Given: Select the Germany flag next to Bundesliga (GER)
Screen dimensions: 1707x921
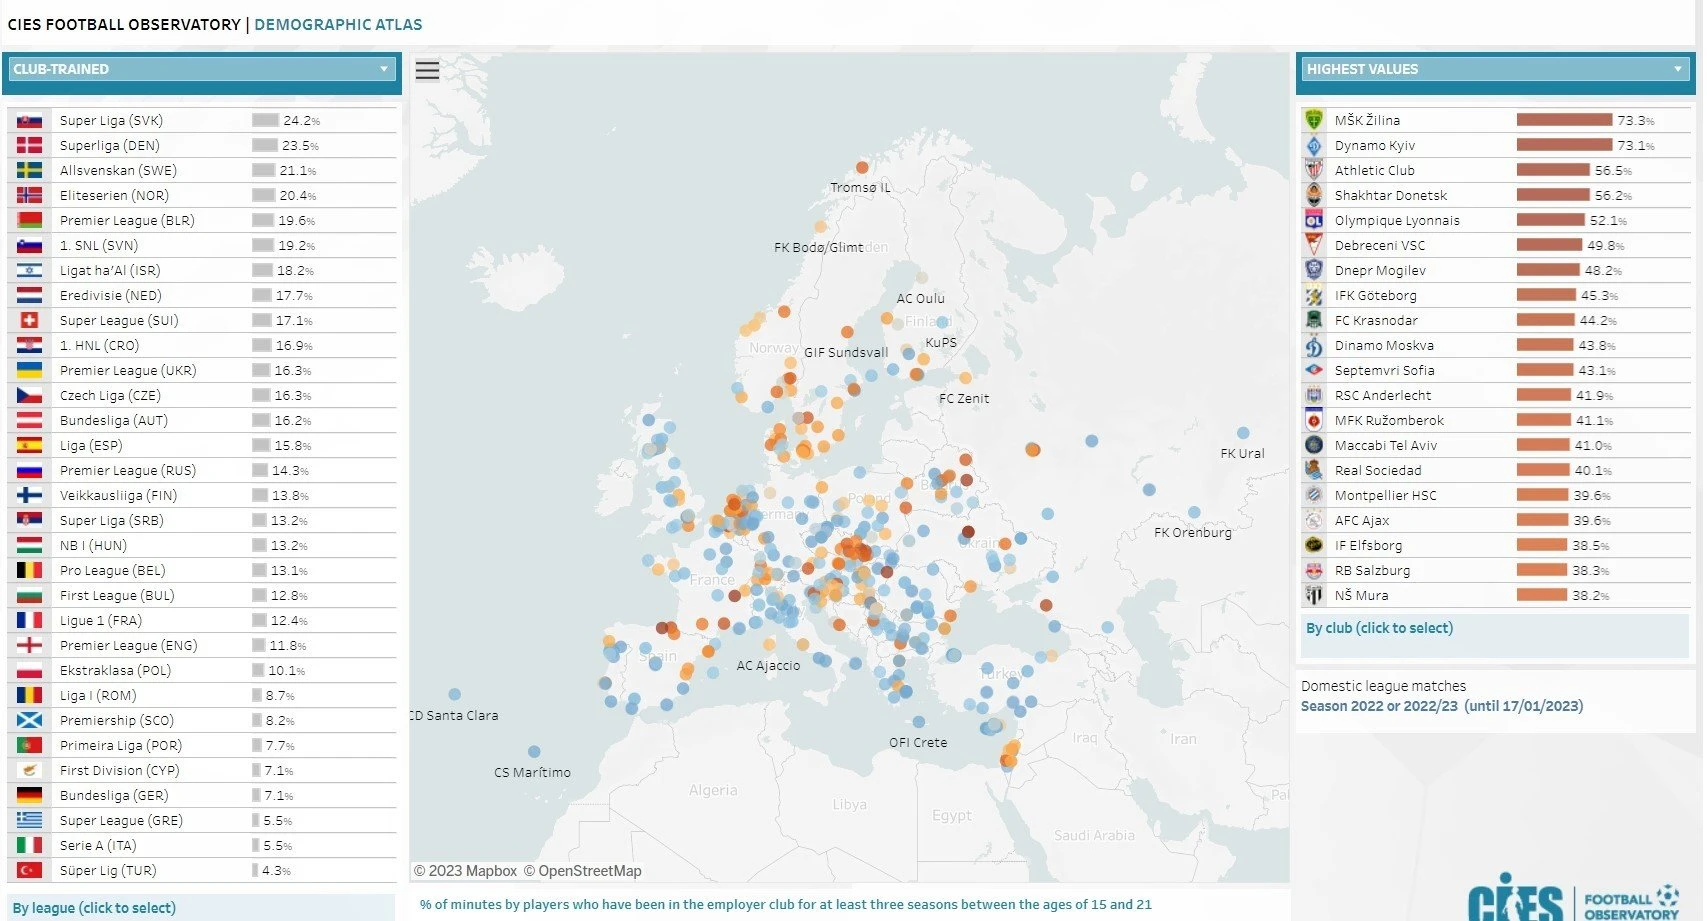Looking at the screenshot, I should 29,795.
